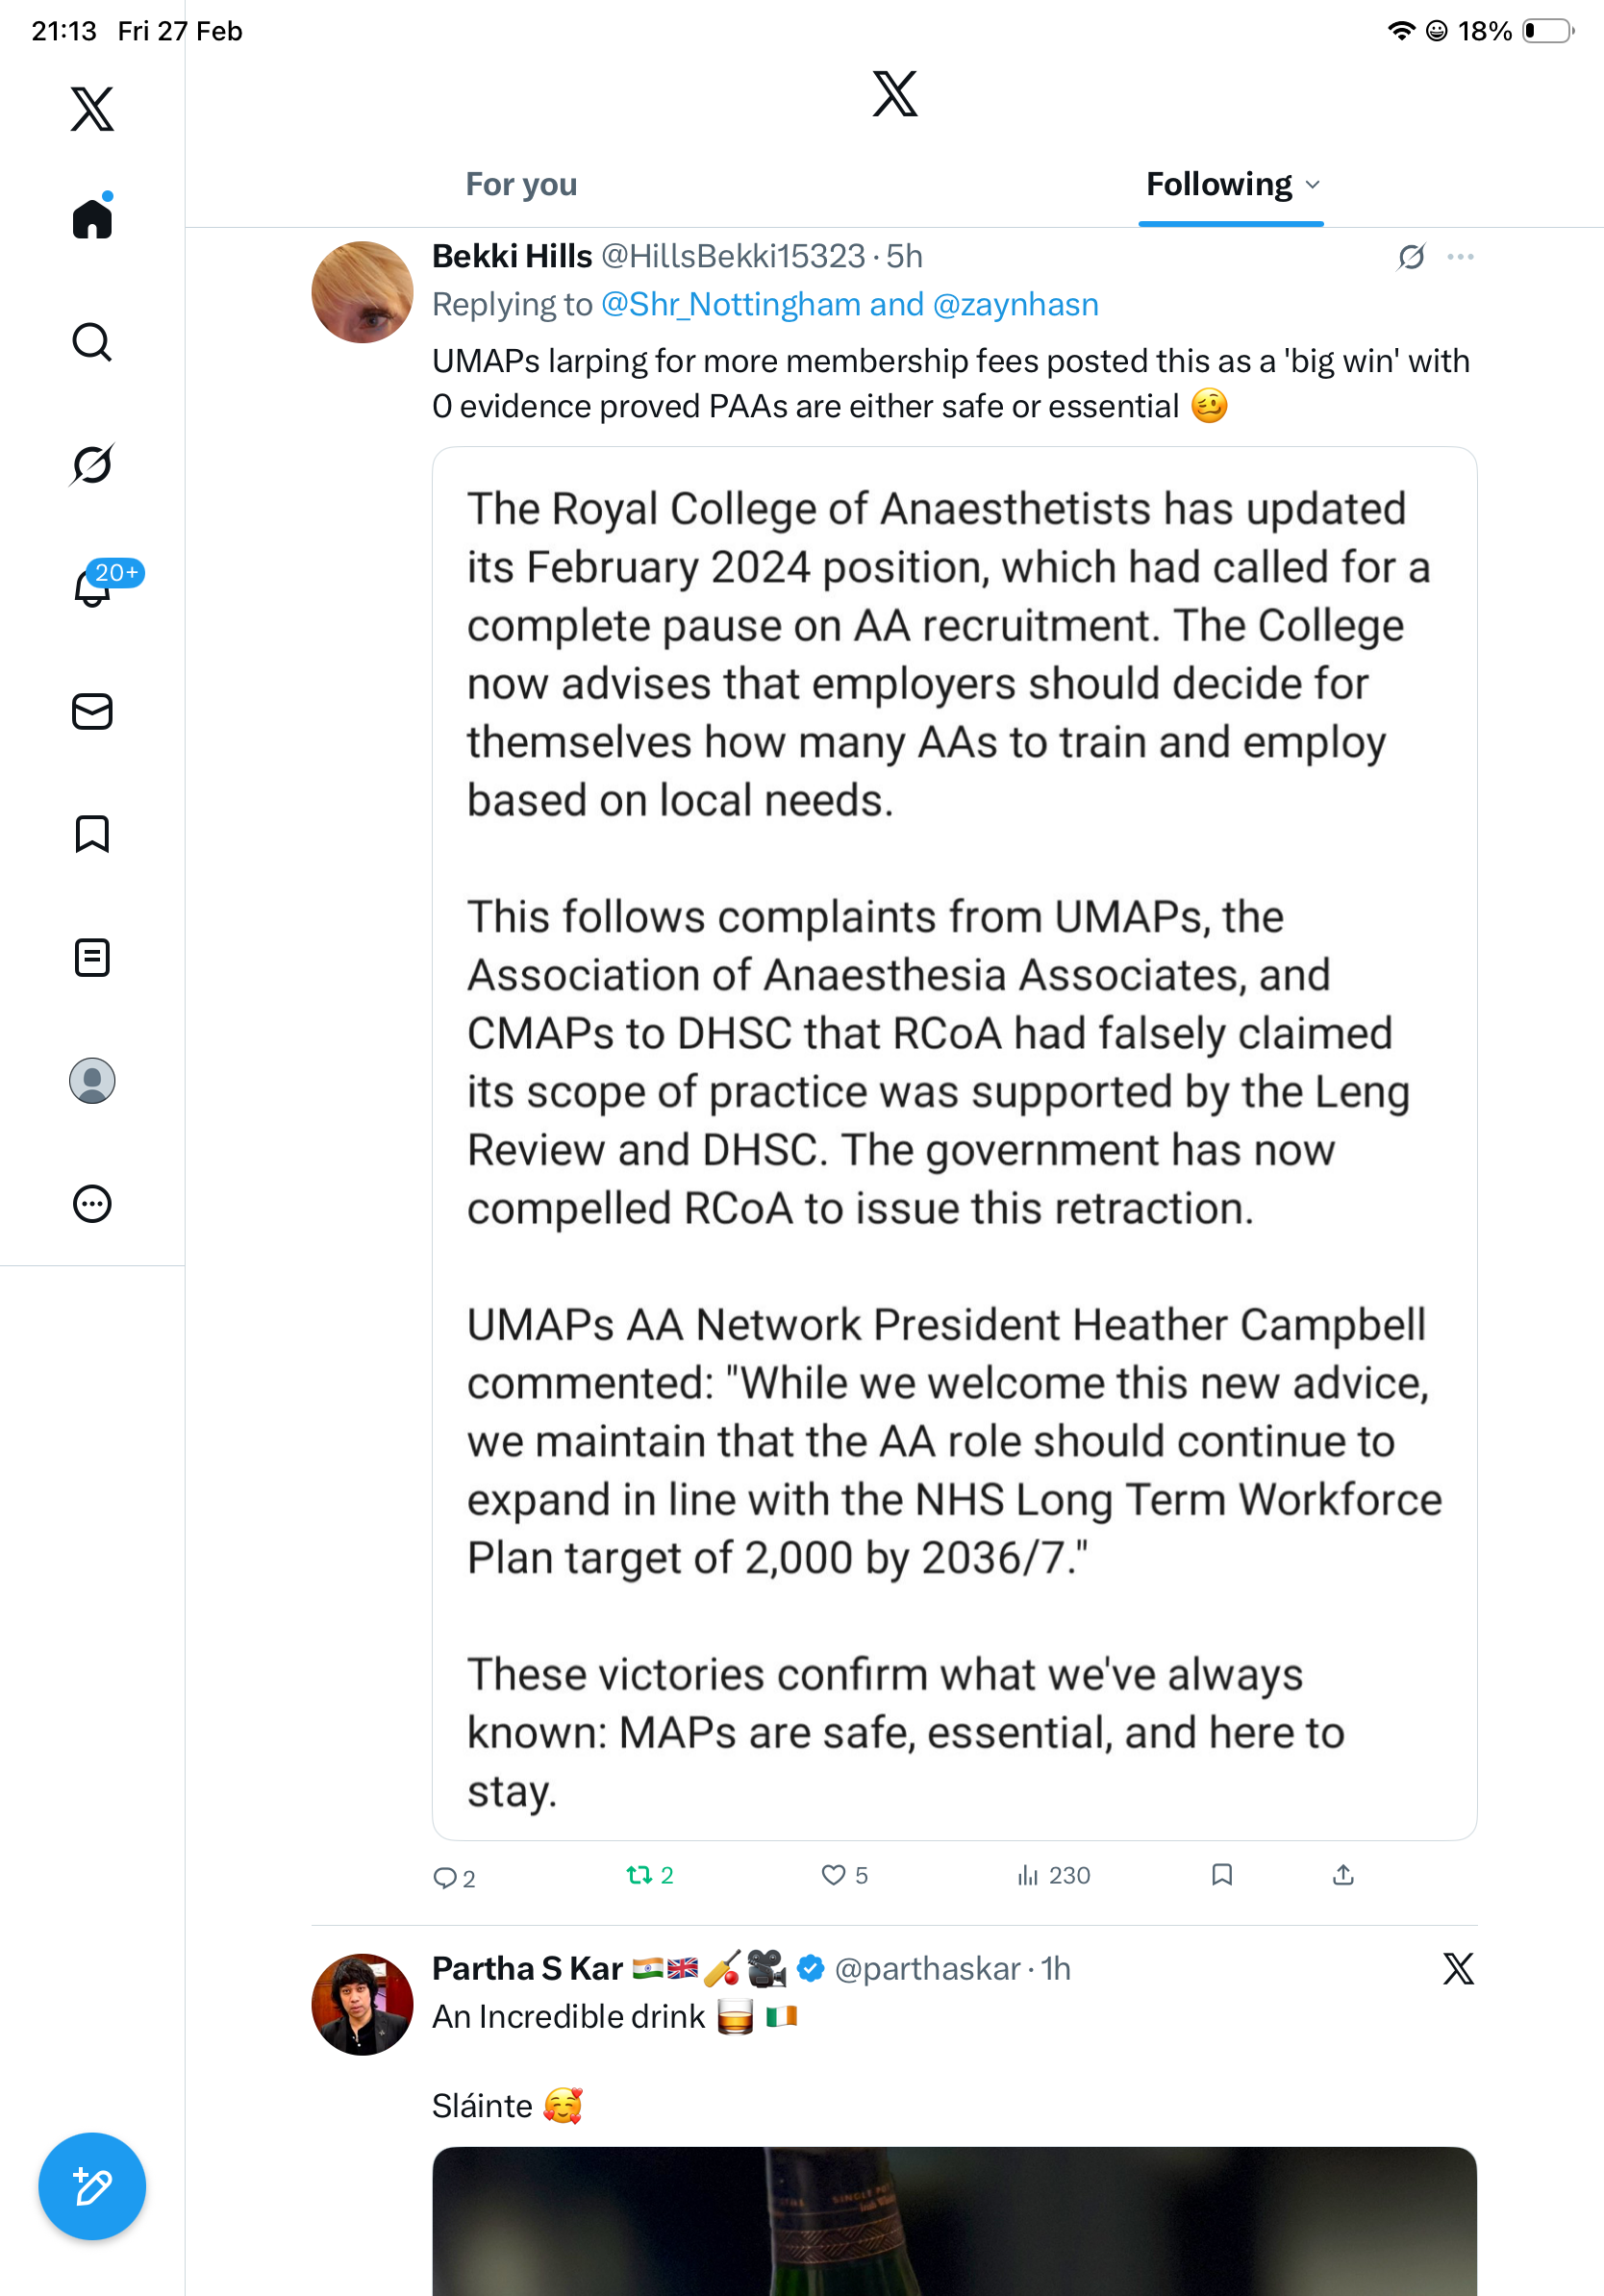Open the Search icon in sidebar

click(x=92, y=342)
